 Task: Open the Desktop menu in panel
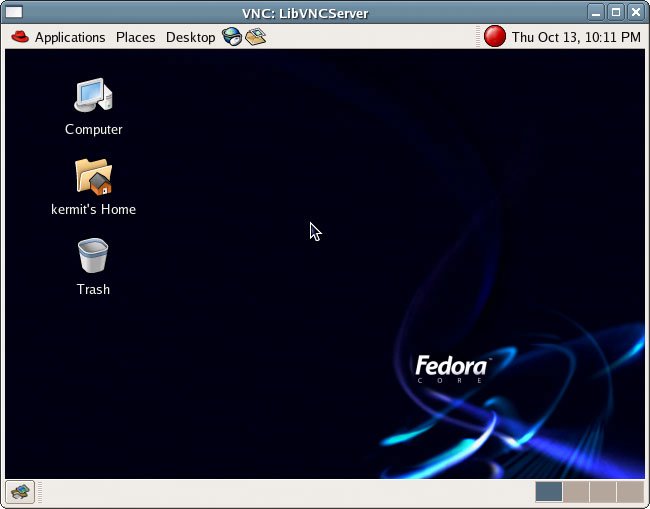pos(190,37)
